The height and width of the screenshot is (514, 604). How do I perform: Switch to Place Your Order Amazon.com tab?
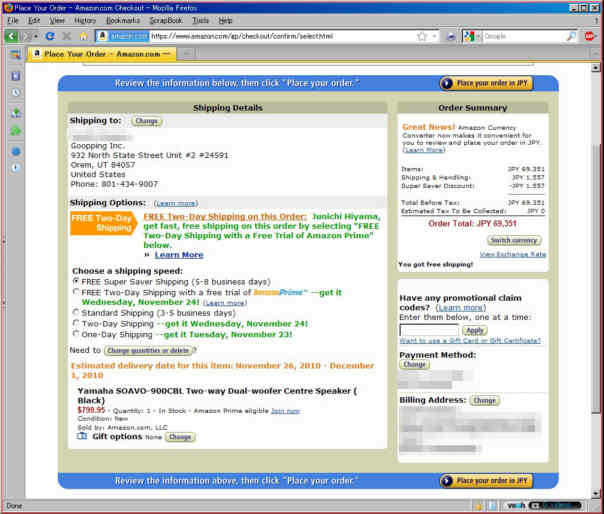pos(102,54)
